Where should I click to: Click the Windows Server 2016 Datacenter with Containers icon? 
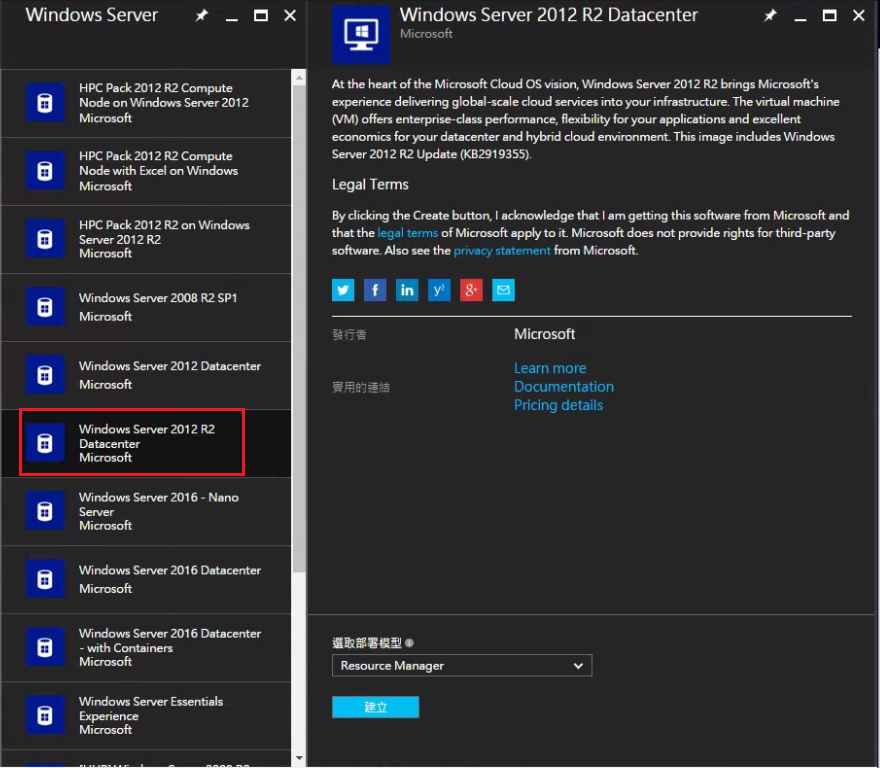[45, 647]
